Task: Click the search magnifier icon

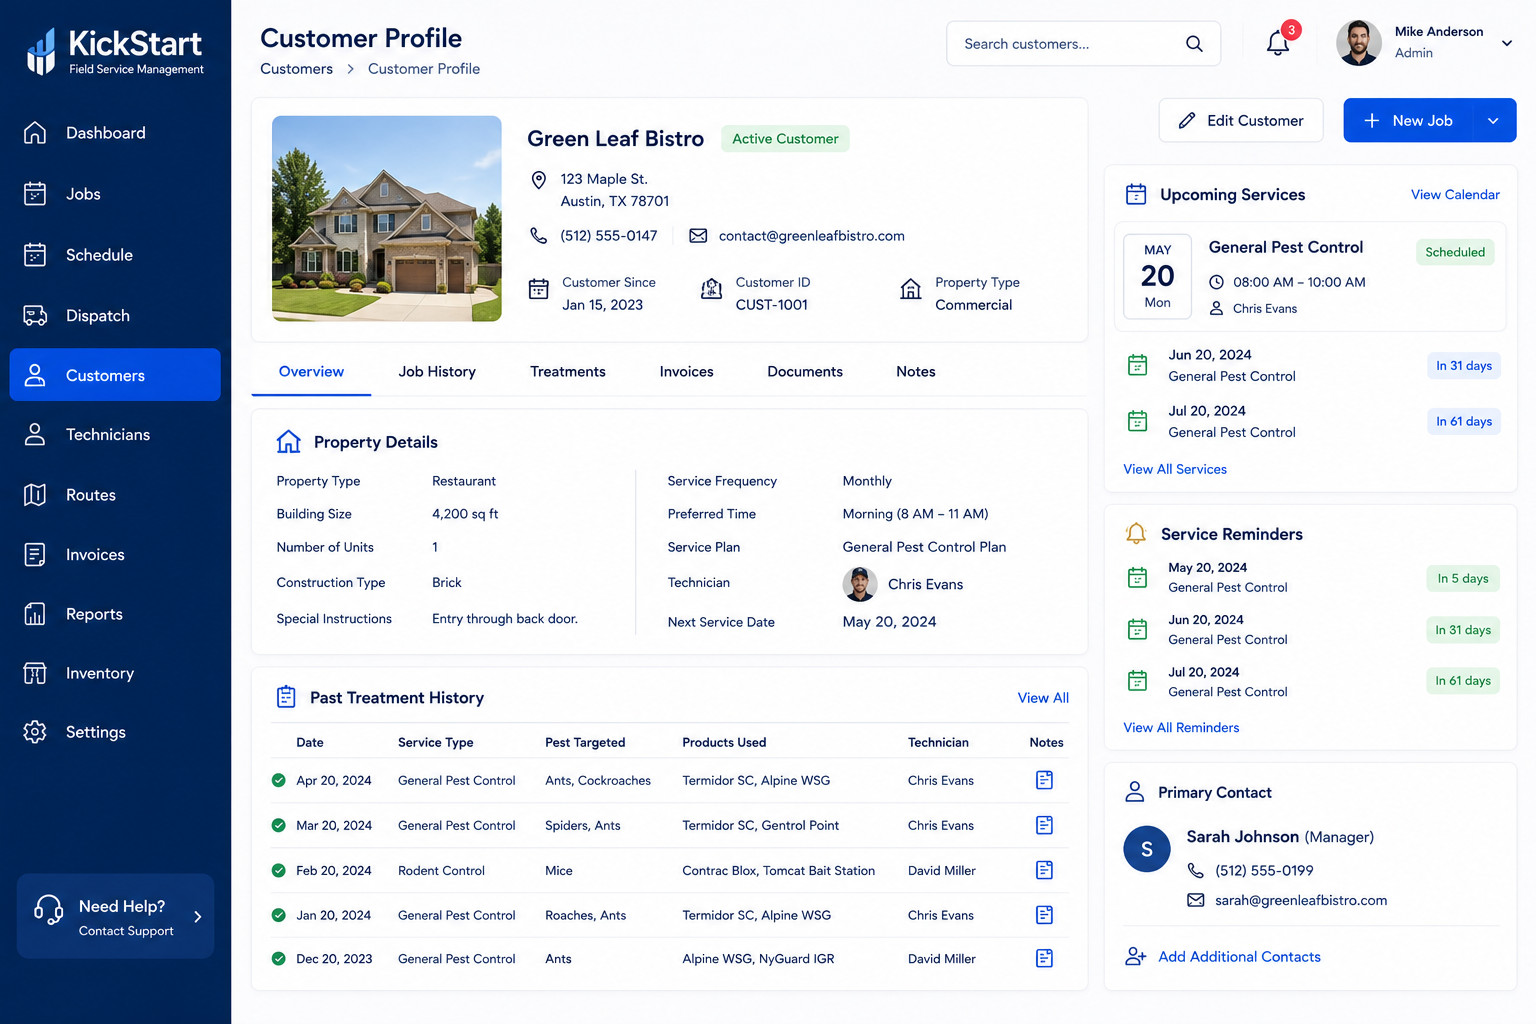Action: [1194, 44]
